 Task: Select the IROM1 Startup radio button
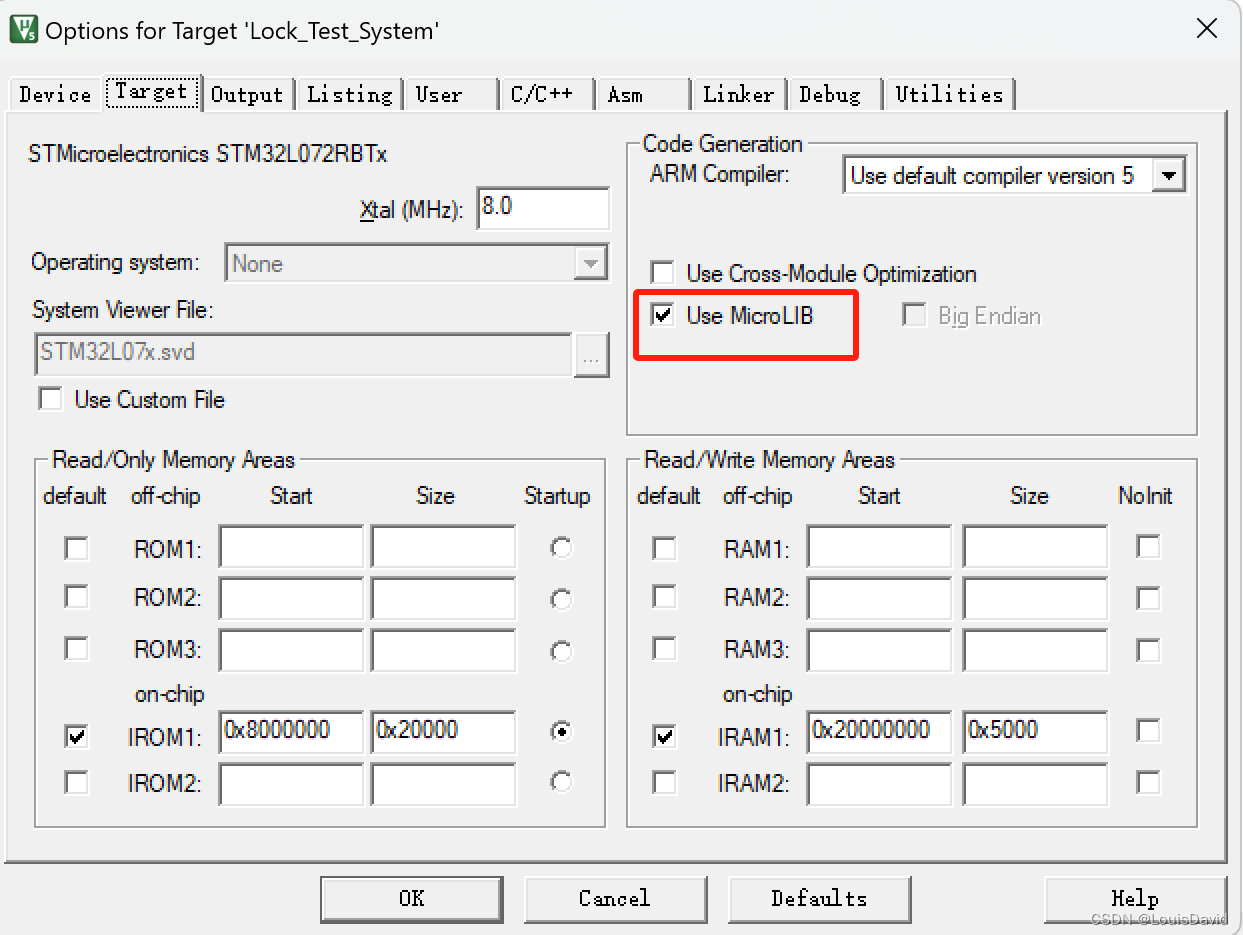coord(561,732)
